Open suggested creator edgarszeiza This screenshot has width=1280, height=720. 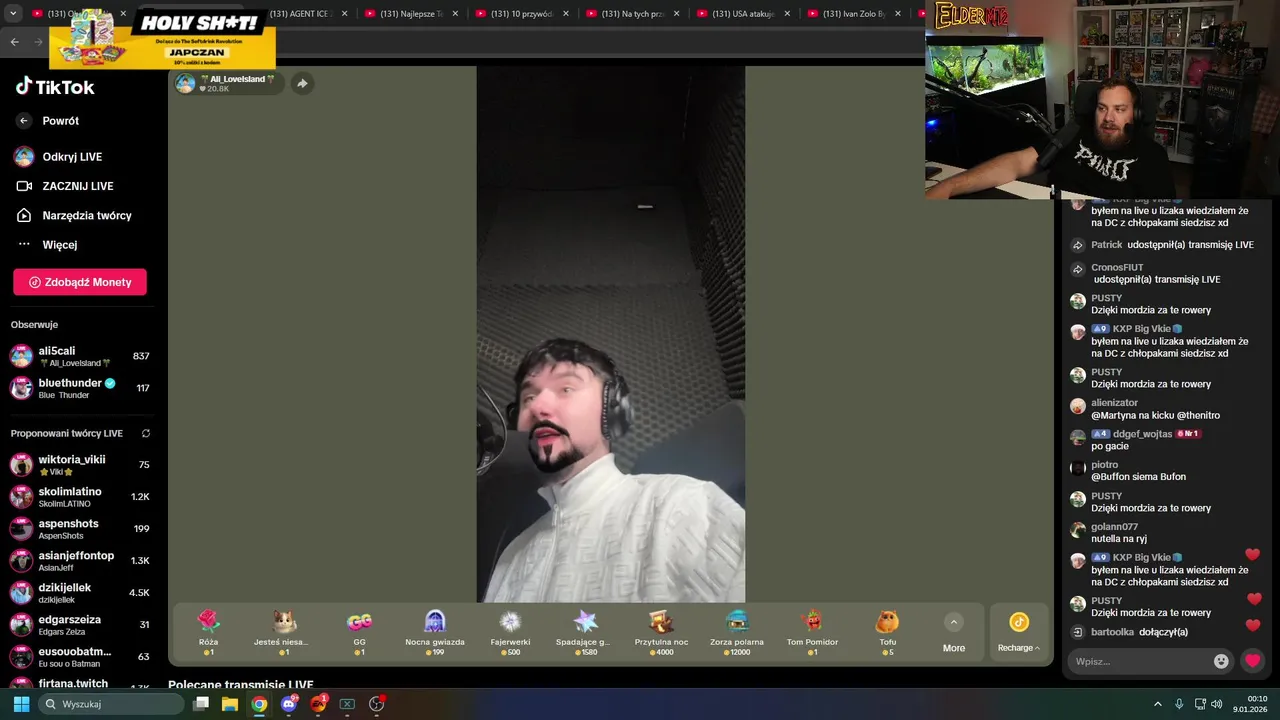click(80, 625)
